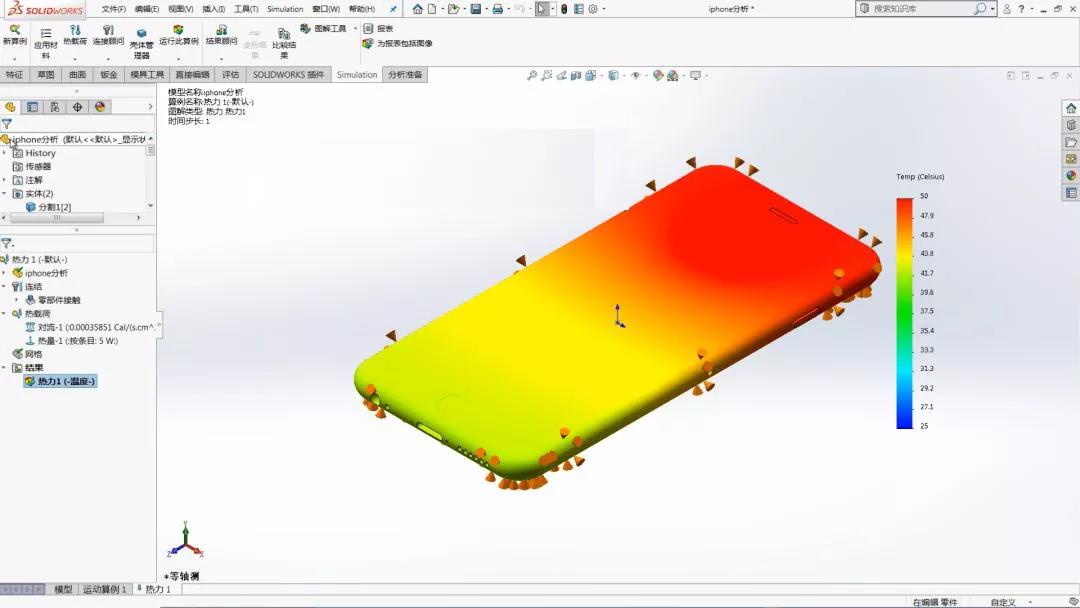Viewport: 1080px width, 608px height.
Task: Open the Appearances tab in task pane
Action: [1071, 176]
